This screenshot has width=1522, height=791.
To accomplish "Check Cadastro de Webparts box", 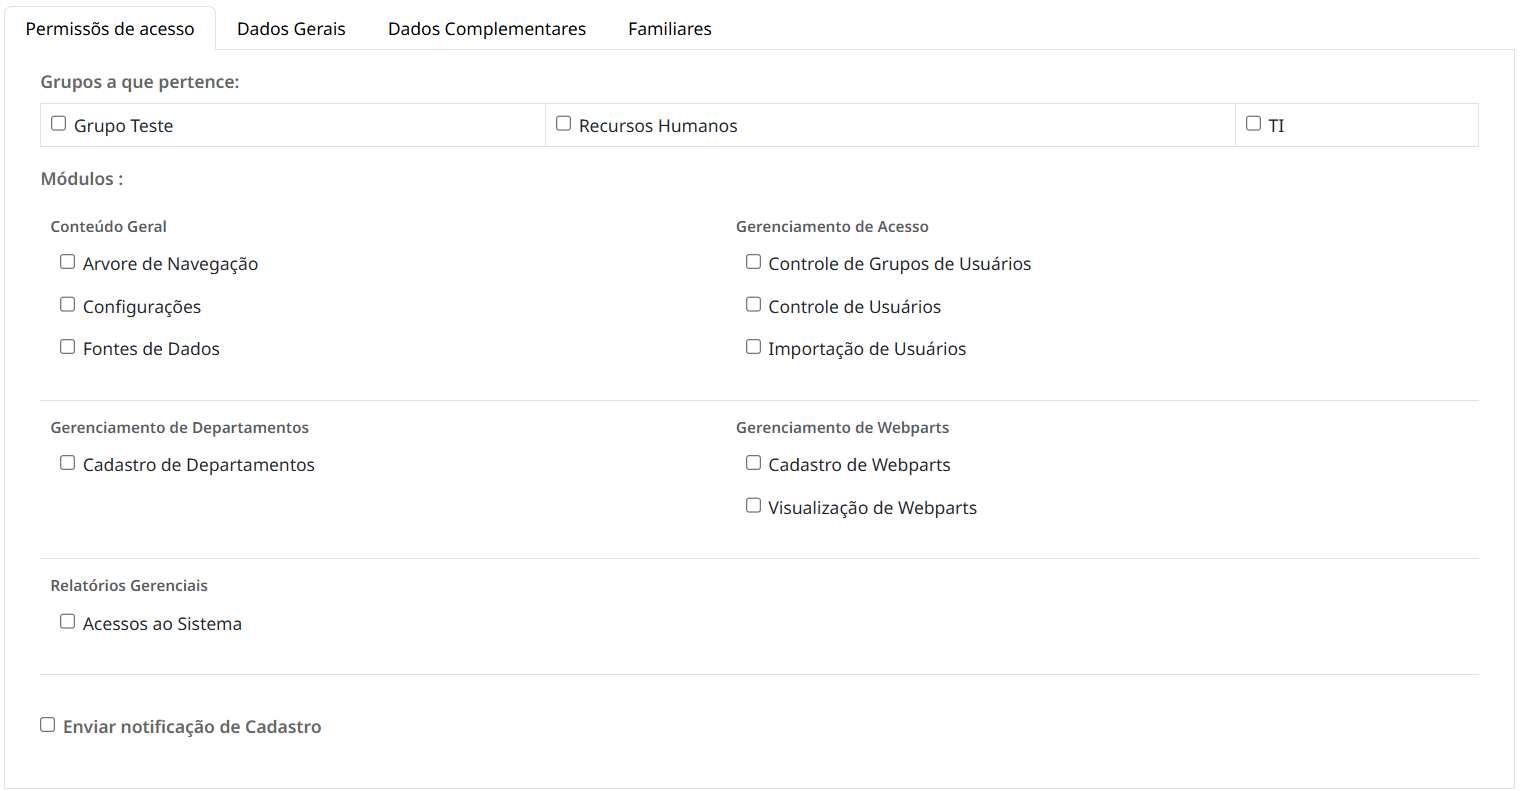I will (754, 463).
